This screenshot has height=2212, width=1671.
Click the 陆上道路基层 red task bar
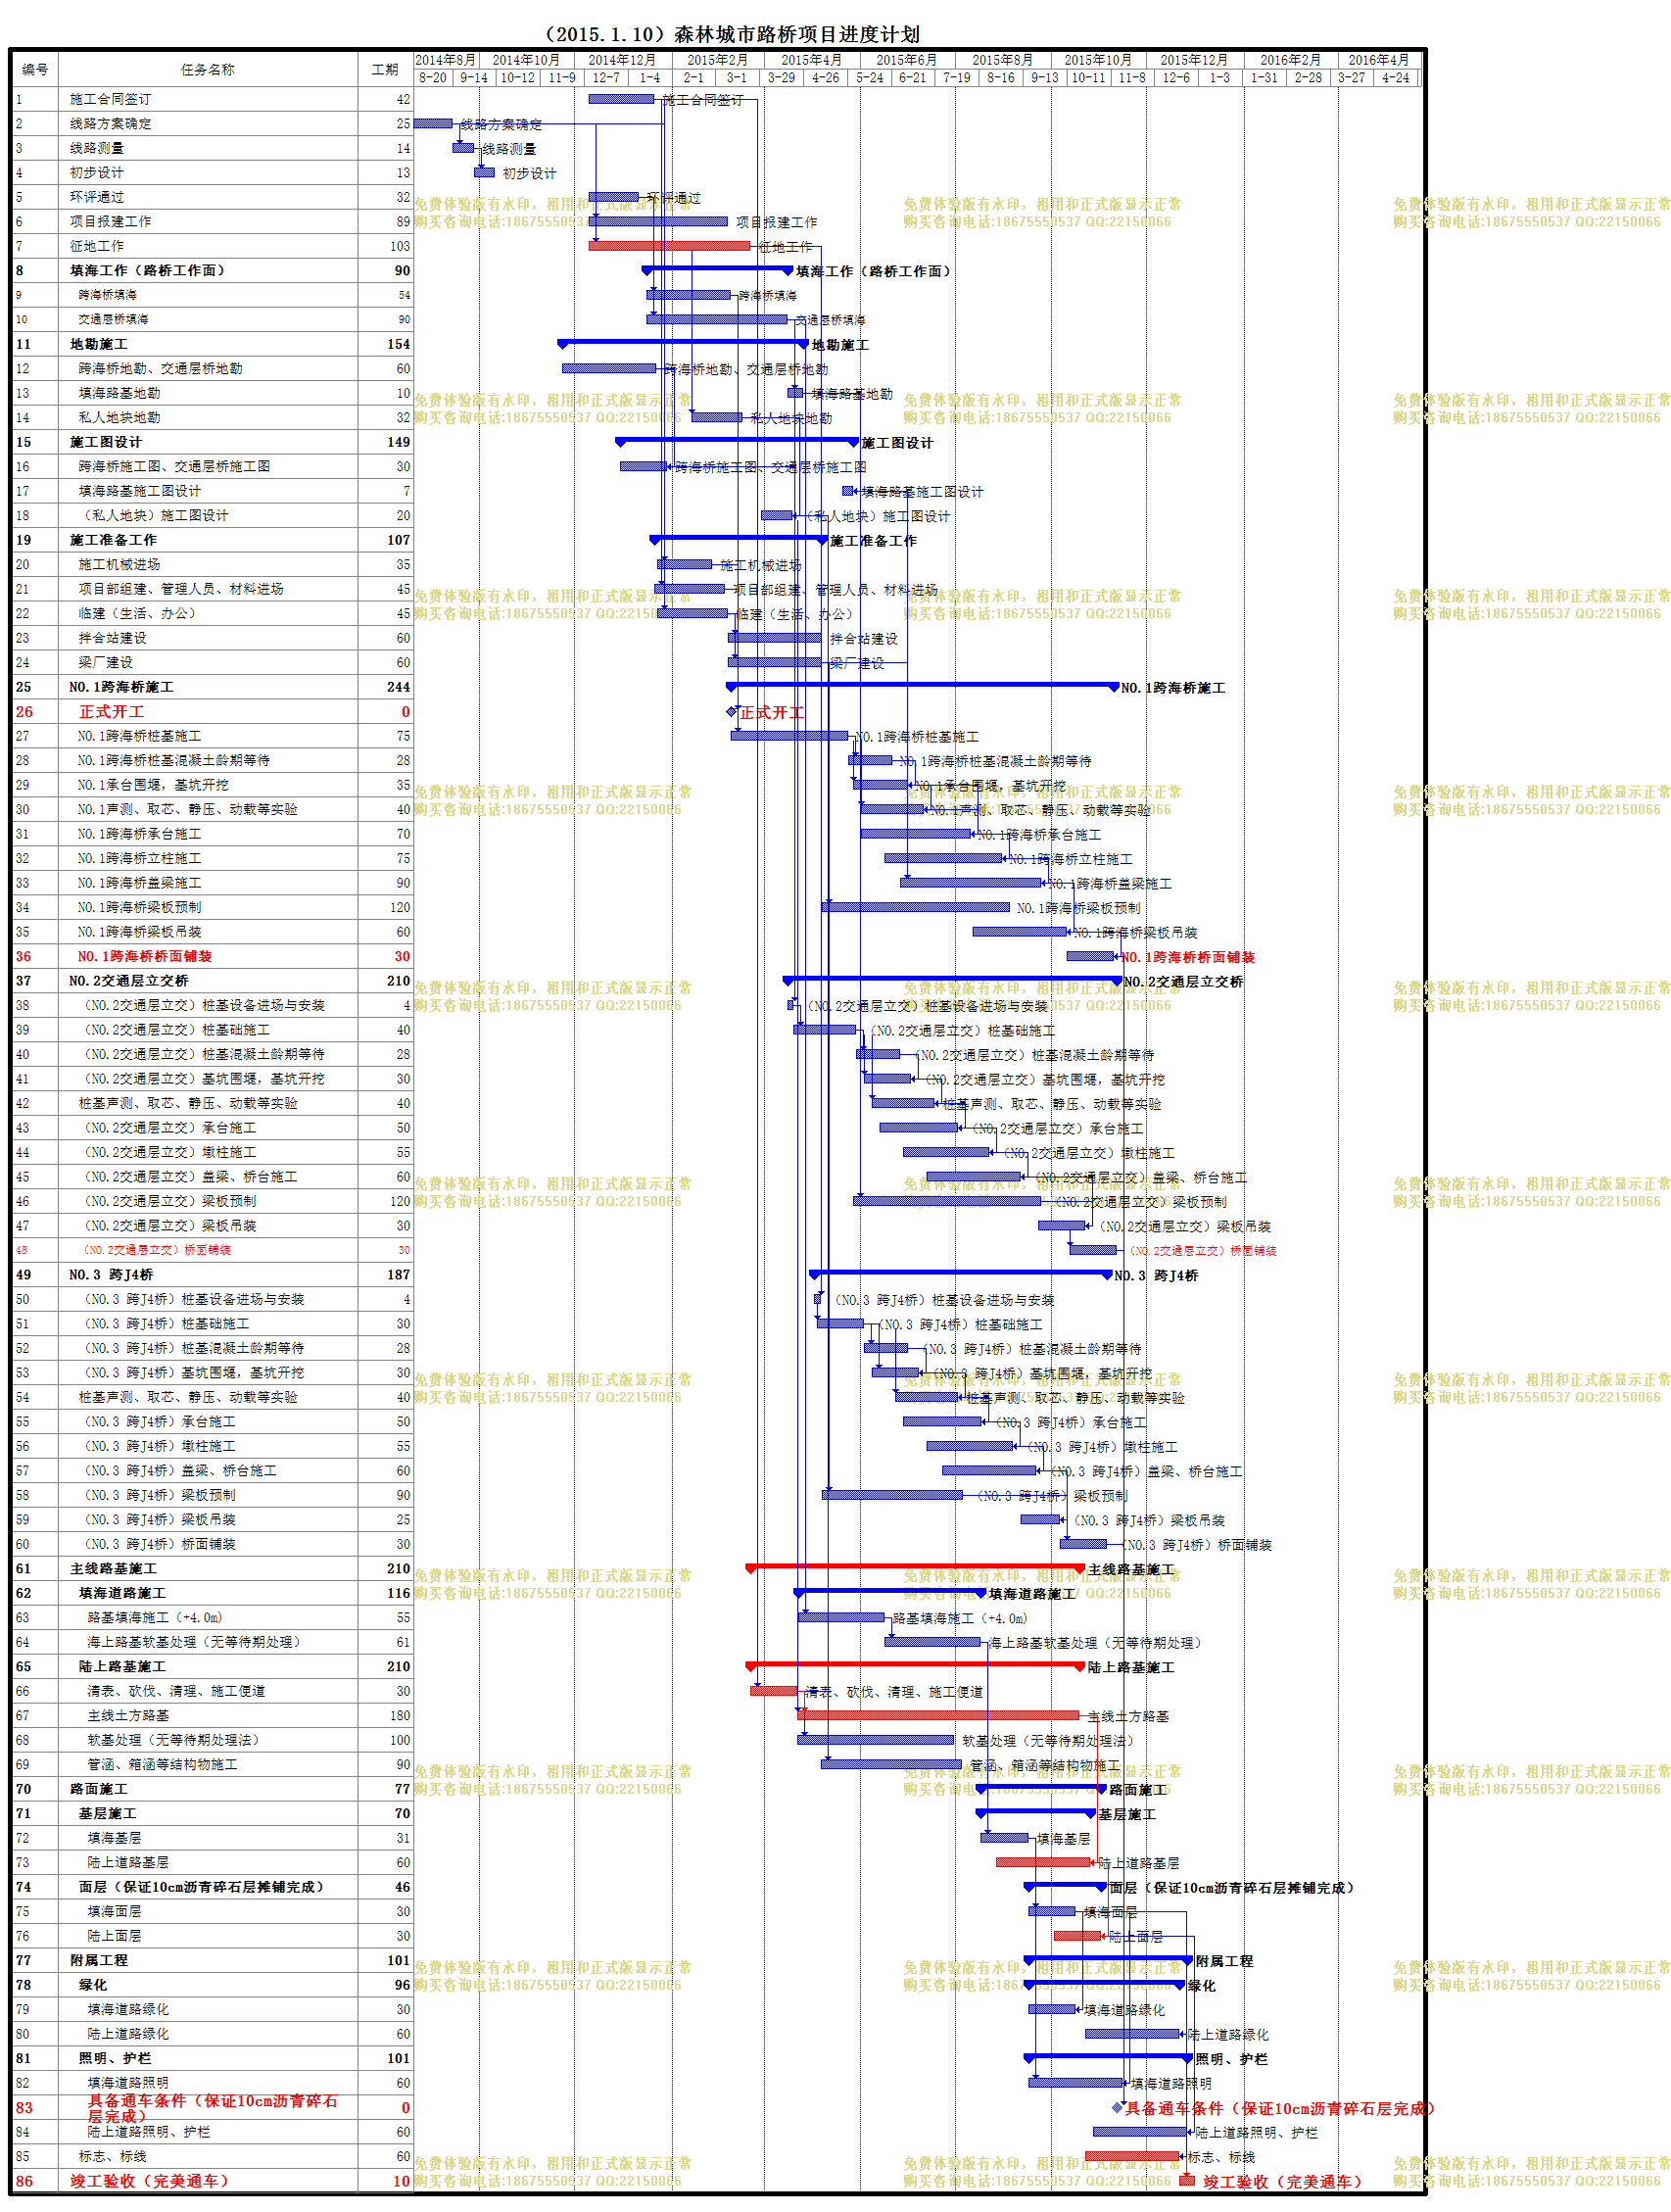point(1042,1862)
